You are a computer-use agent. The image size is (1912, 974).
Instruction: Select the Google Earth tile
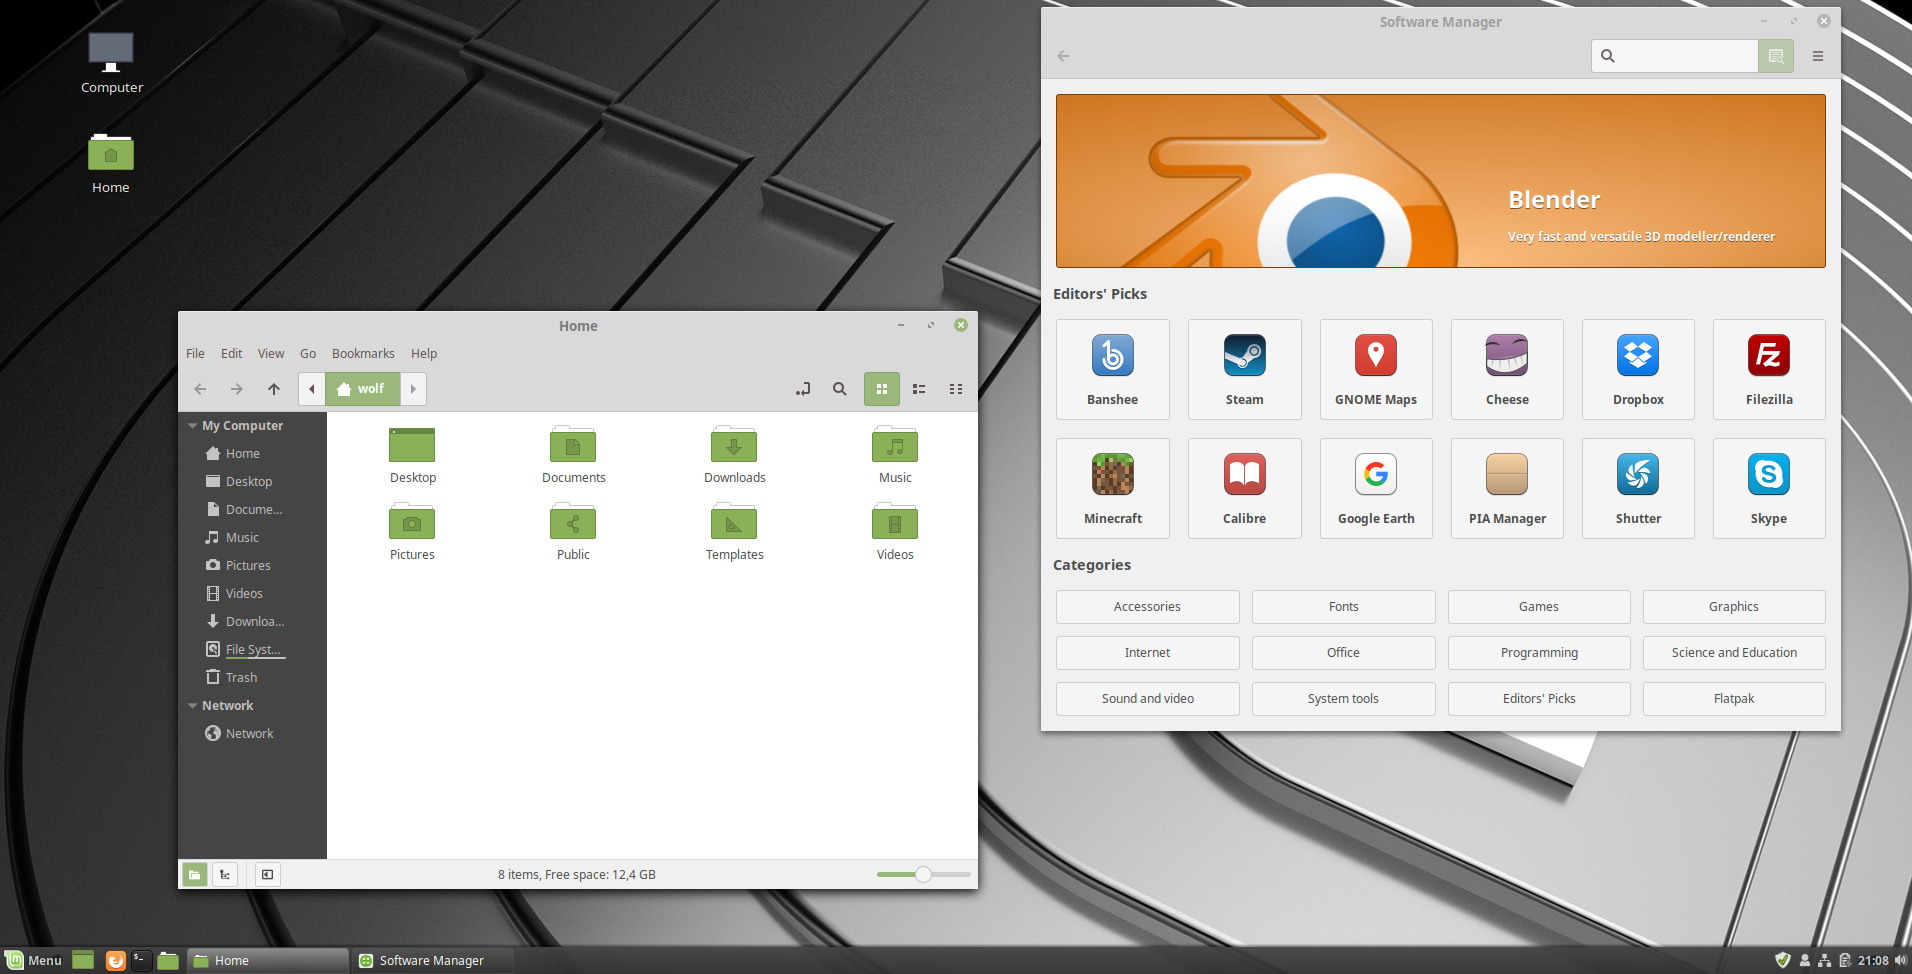click(x=1376, y=488)
